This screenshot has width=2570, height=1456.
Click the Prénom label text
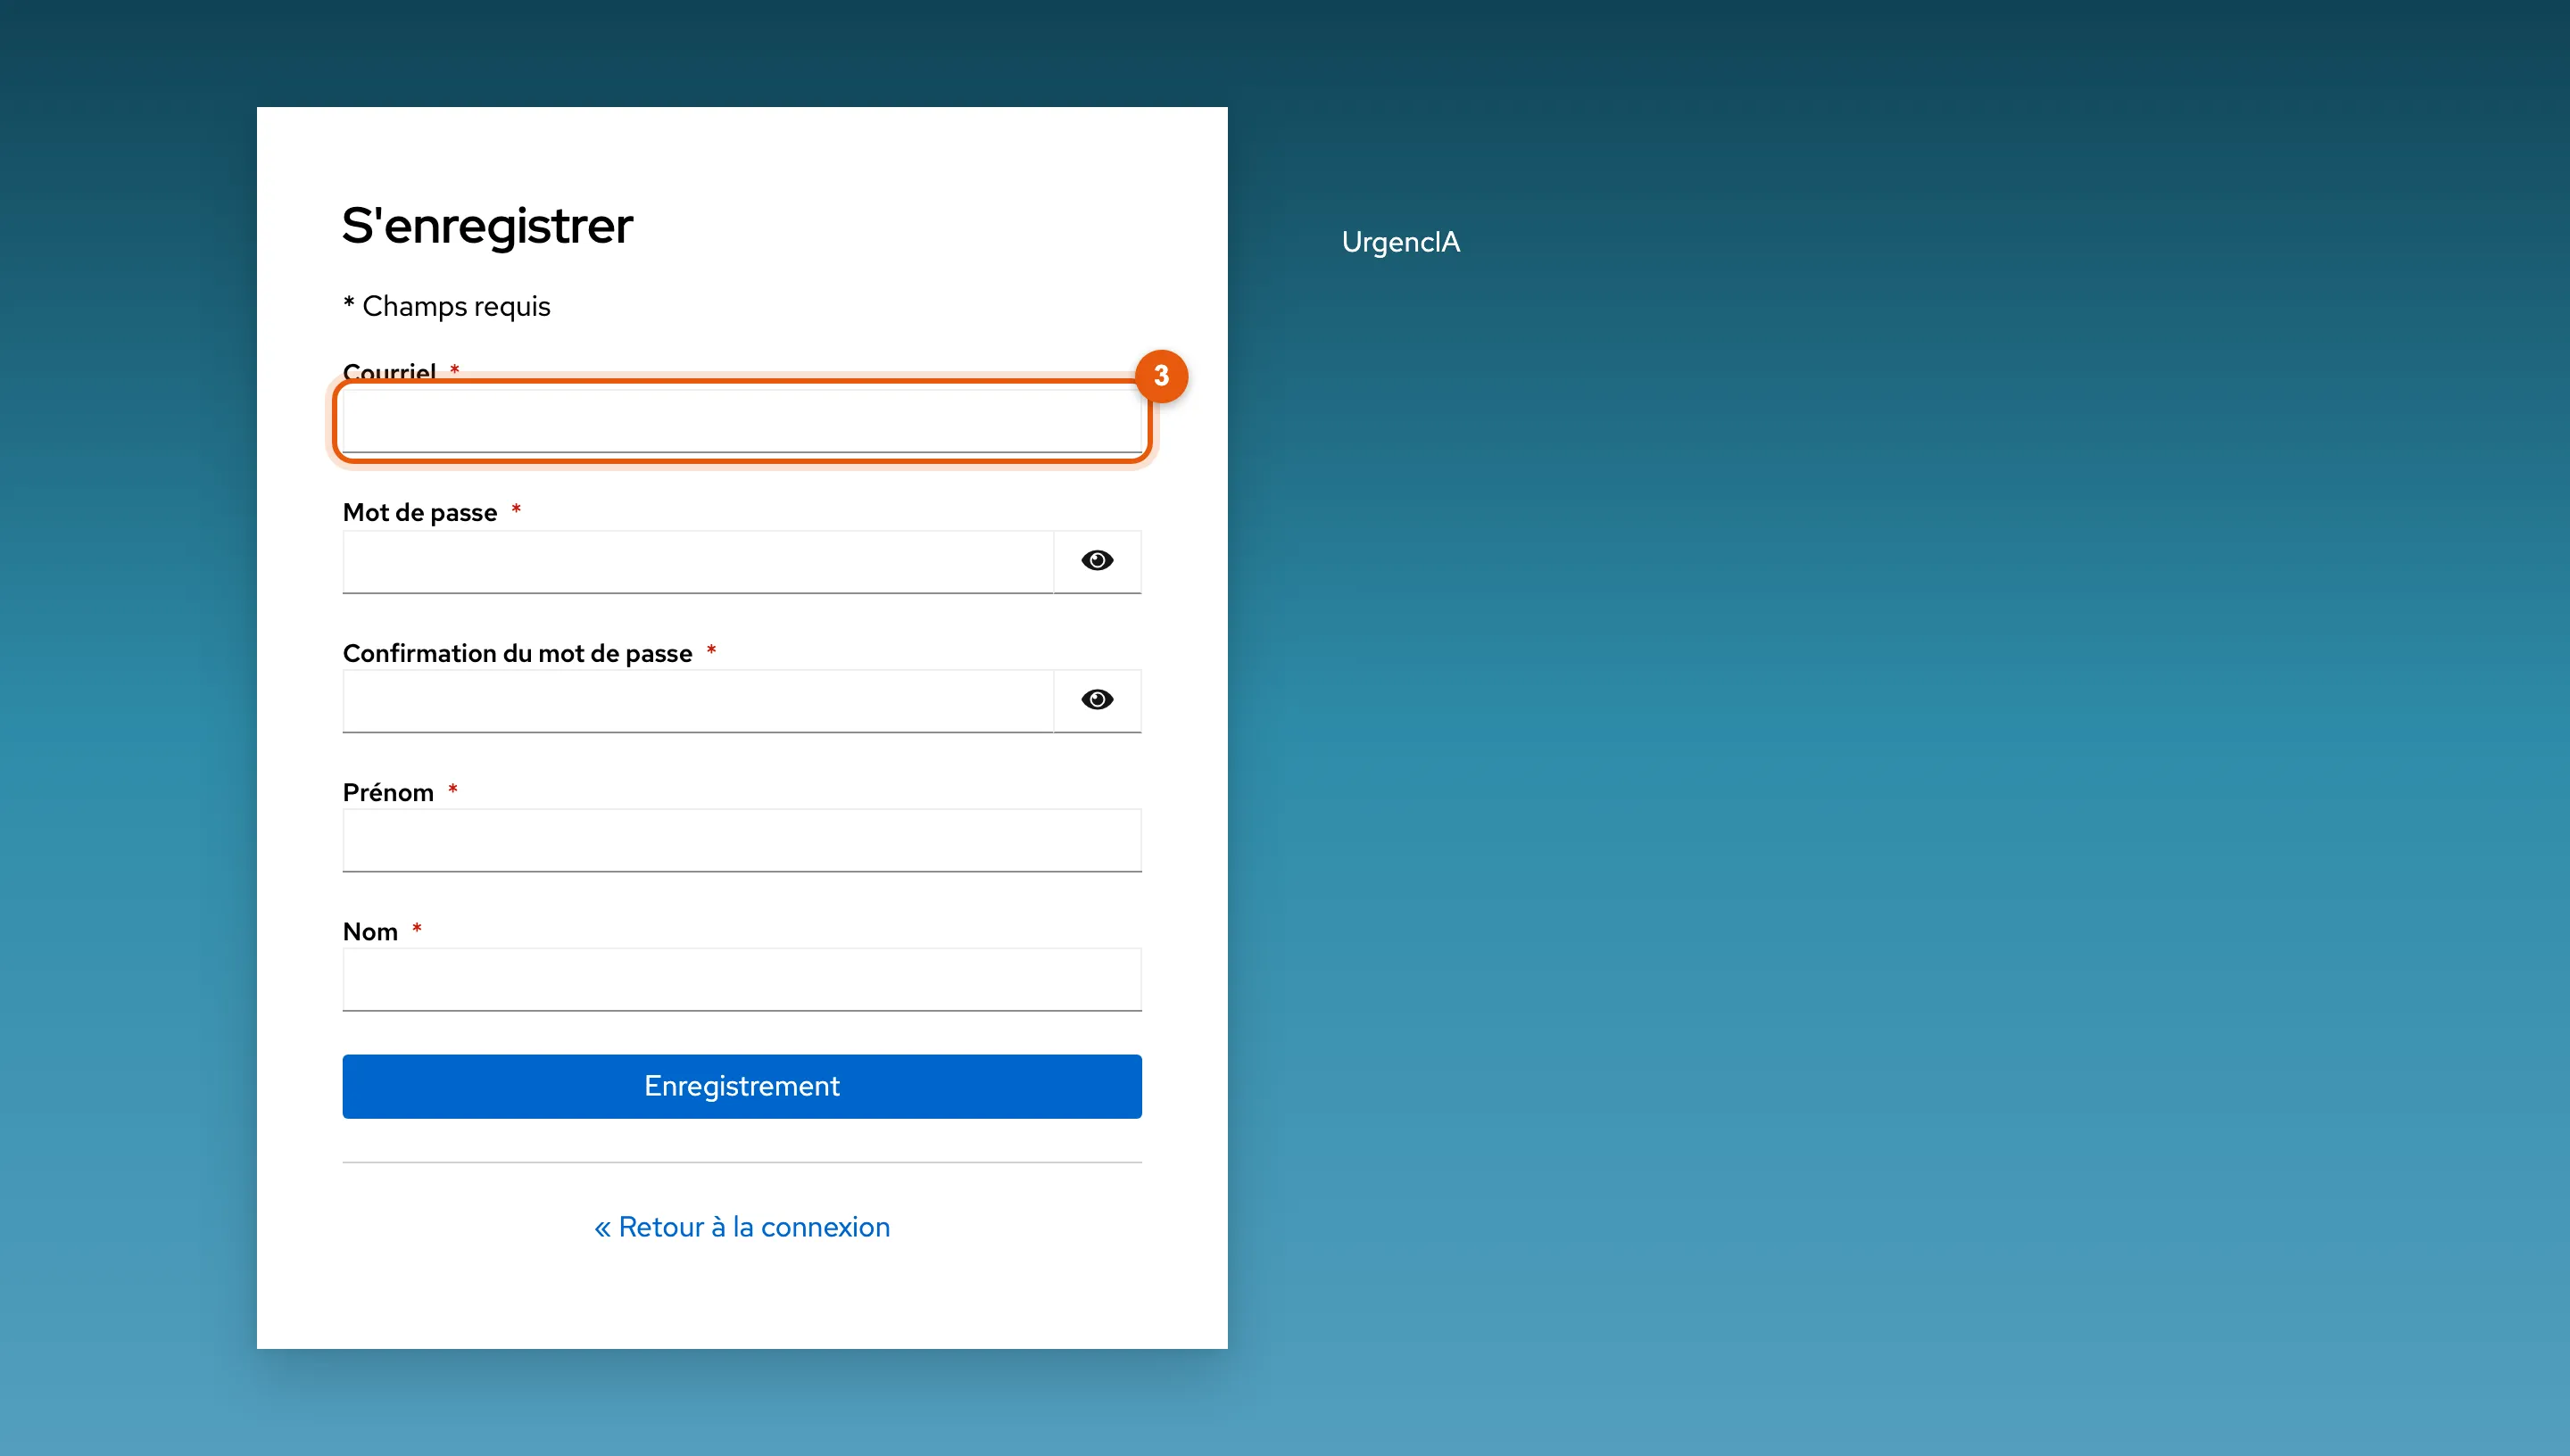click(x=388, y=792)
